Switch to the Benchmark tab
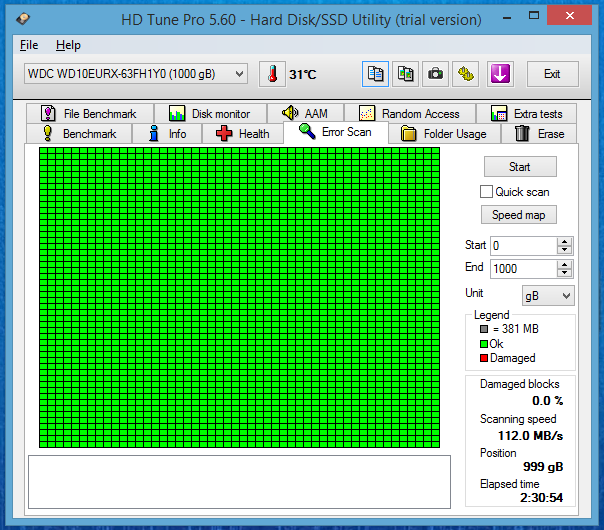 click(x=79, y=134)
